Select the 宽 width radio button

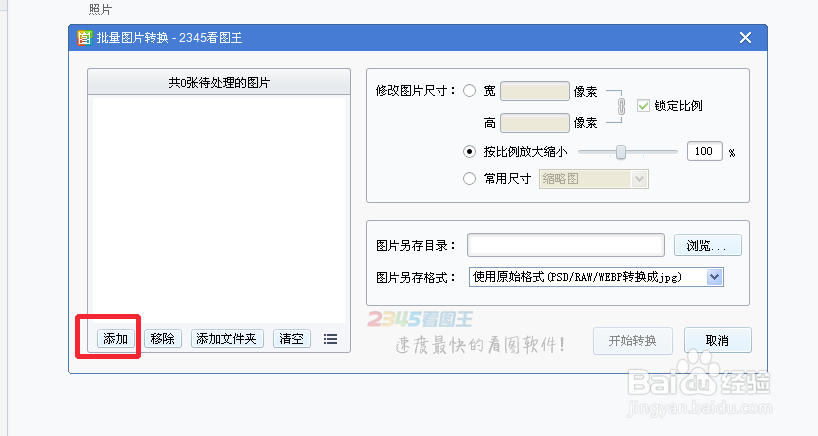point(470,91)
